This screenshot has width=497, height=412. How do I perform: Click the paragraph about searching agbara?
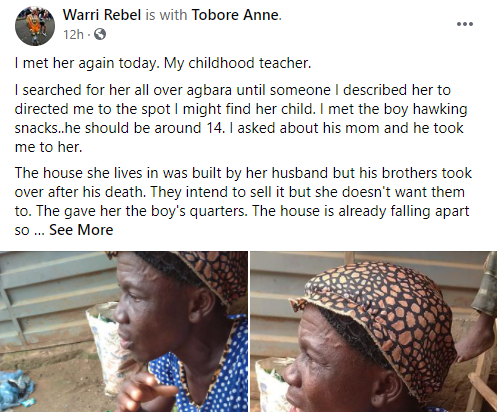pos(241,118)
